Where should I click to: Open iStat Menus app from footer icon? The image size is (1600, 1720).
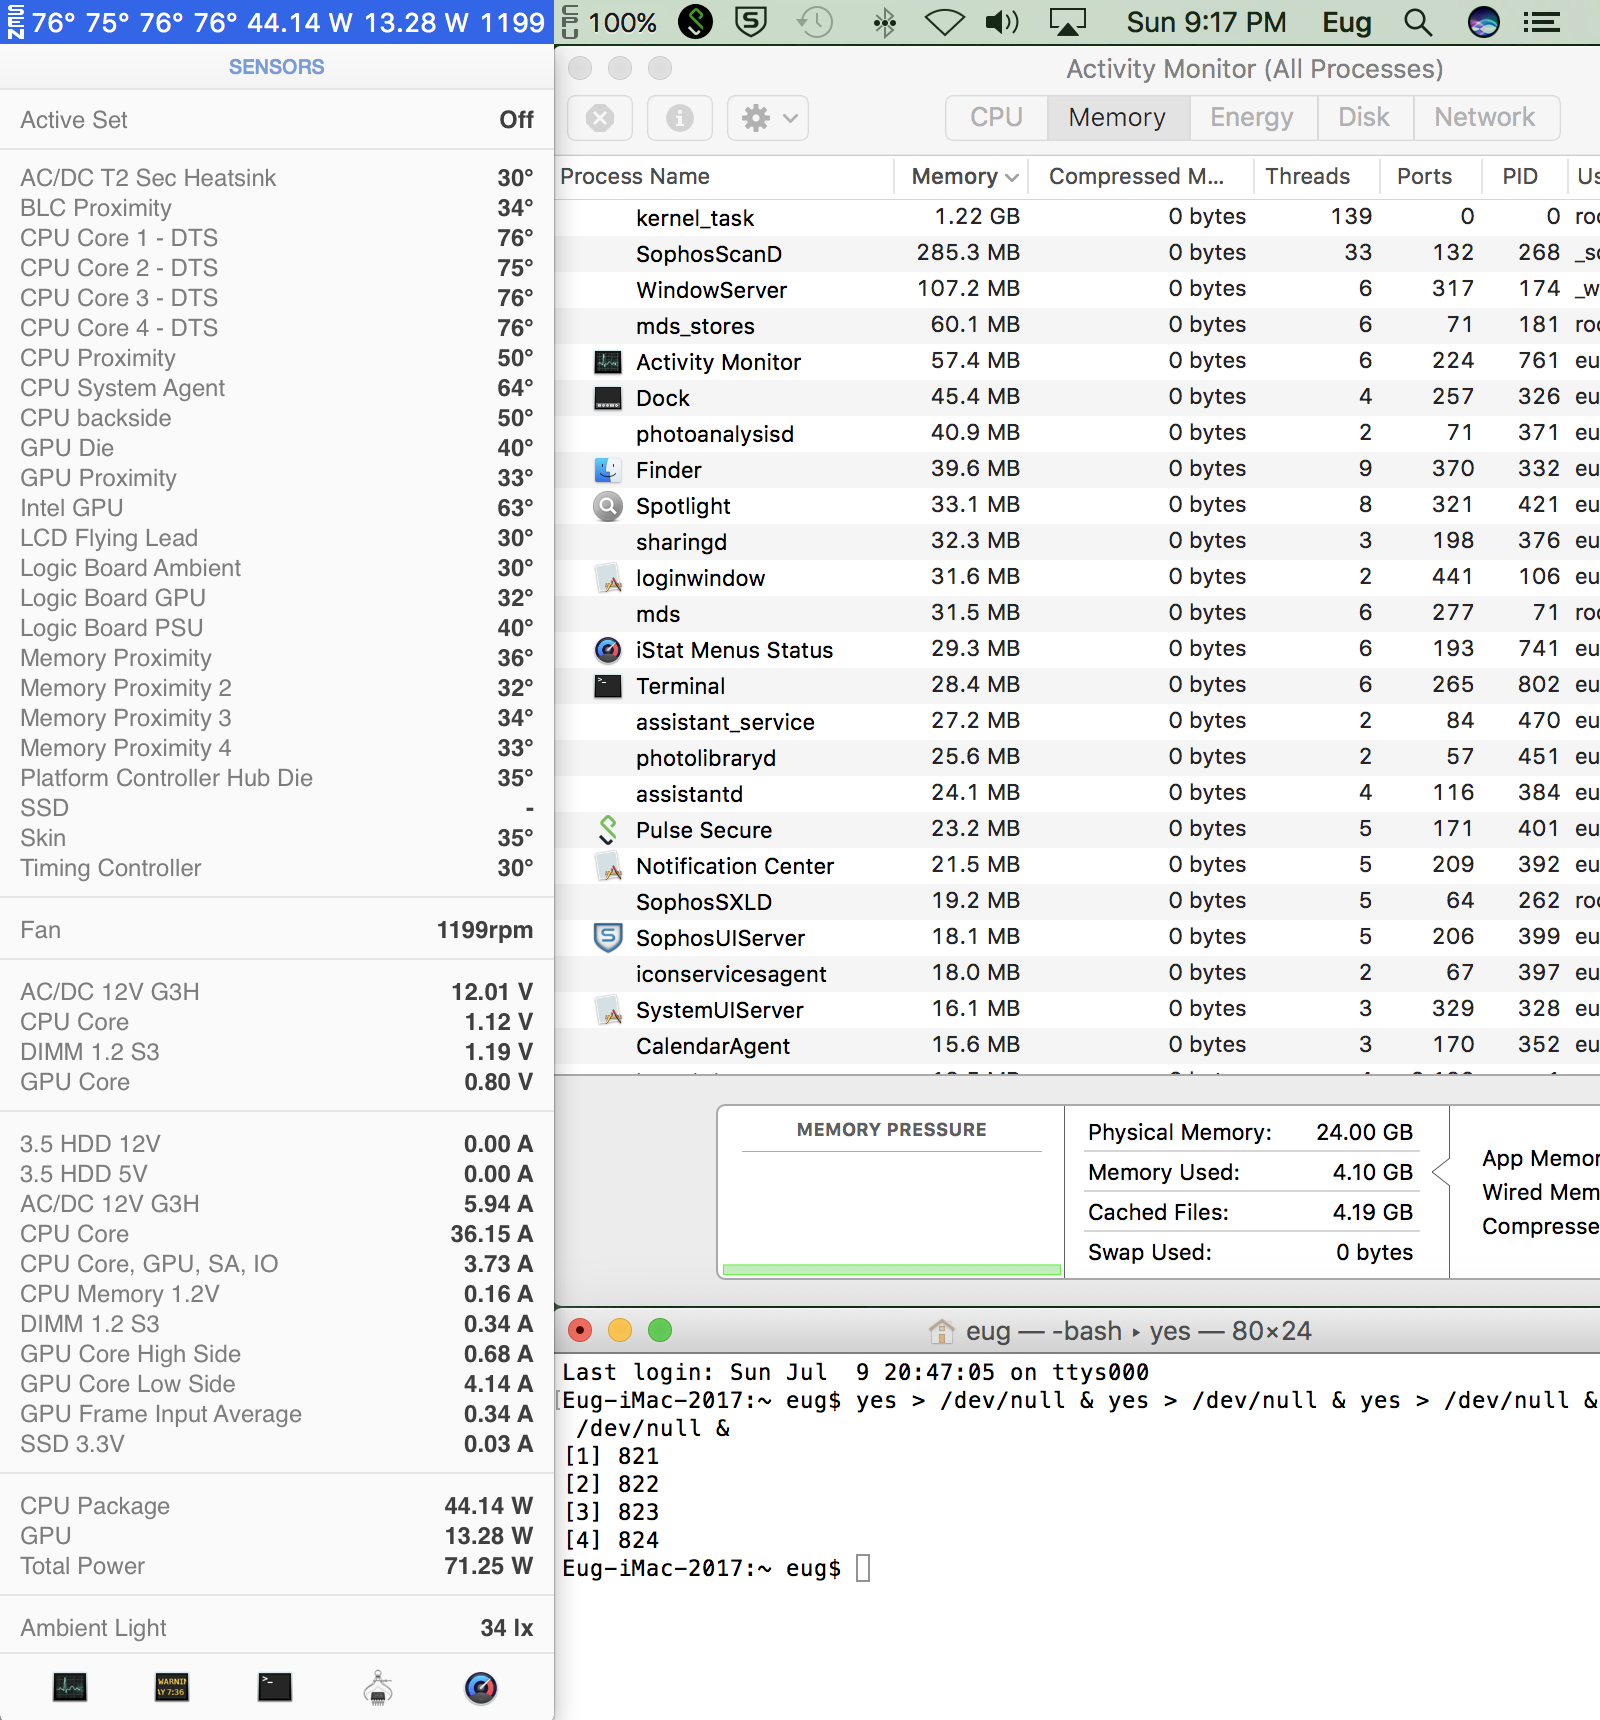(x=481, y=1688)
